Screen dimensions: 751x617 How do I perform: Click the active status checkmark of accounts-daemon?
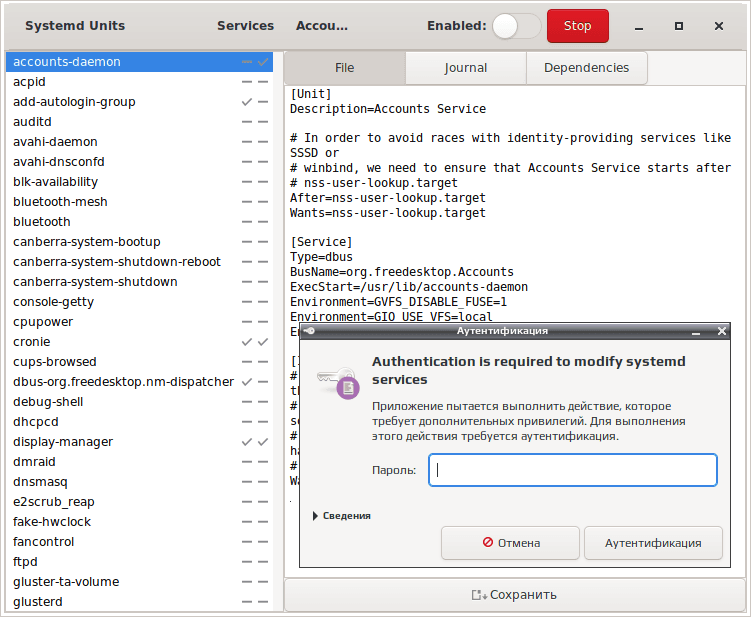point(263,62)
